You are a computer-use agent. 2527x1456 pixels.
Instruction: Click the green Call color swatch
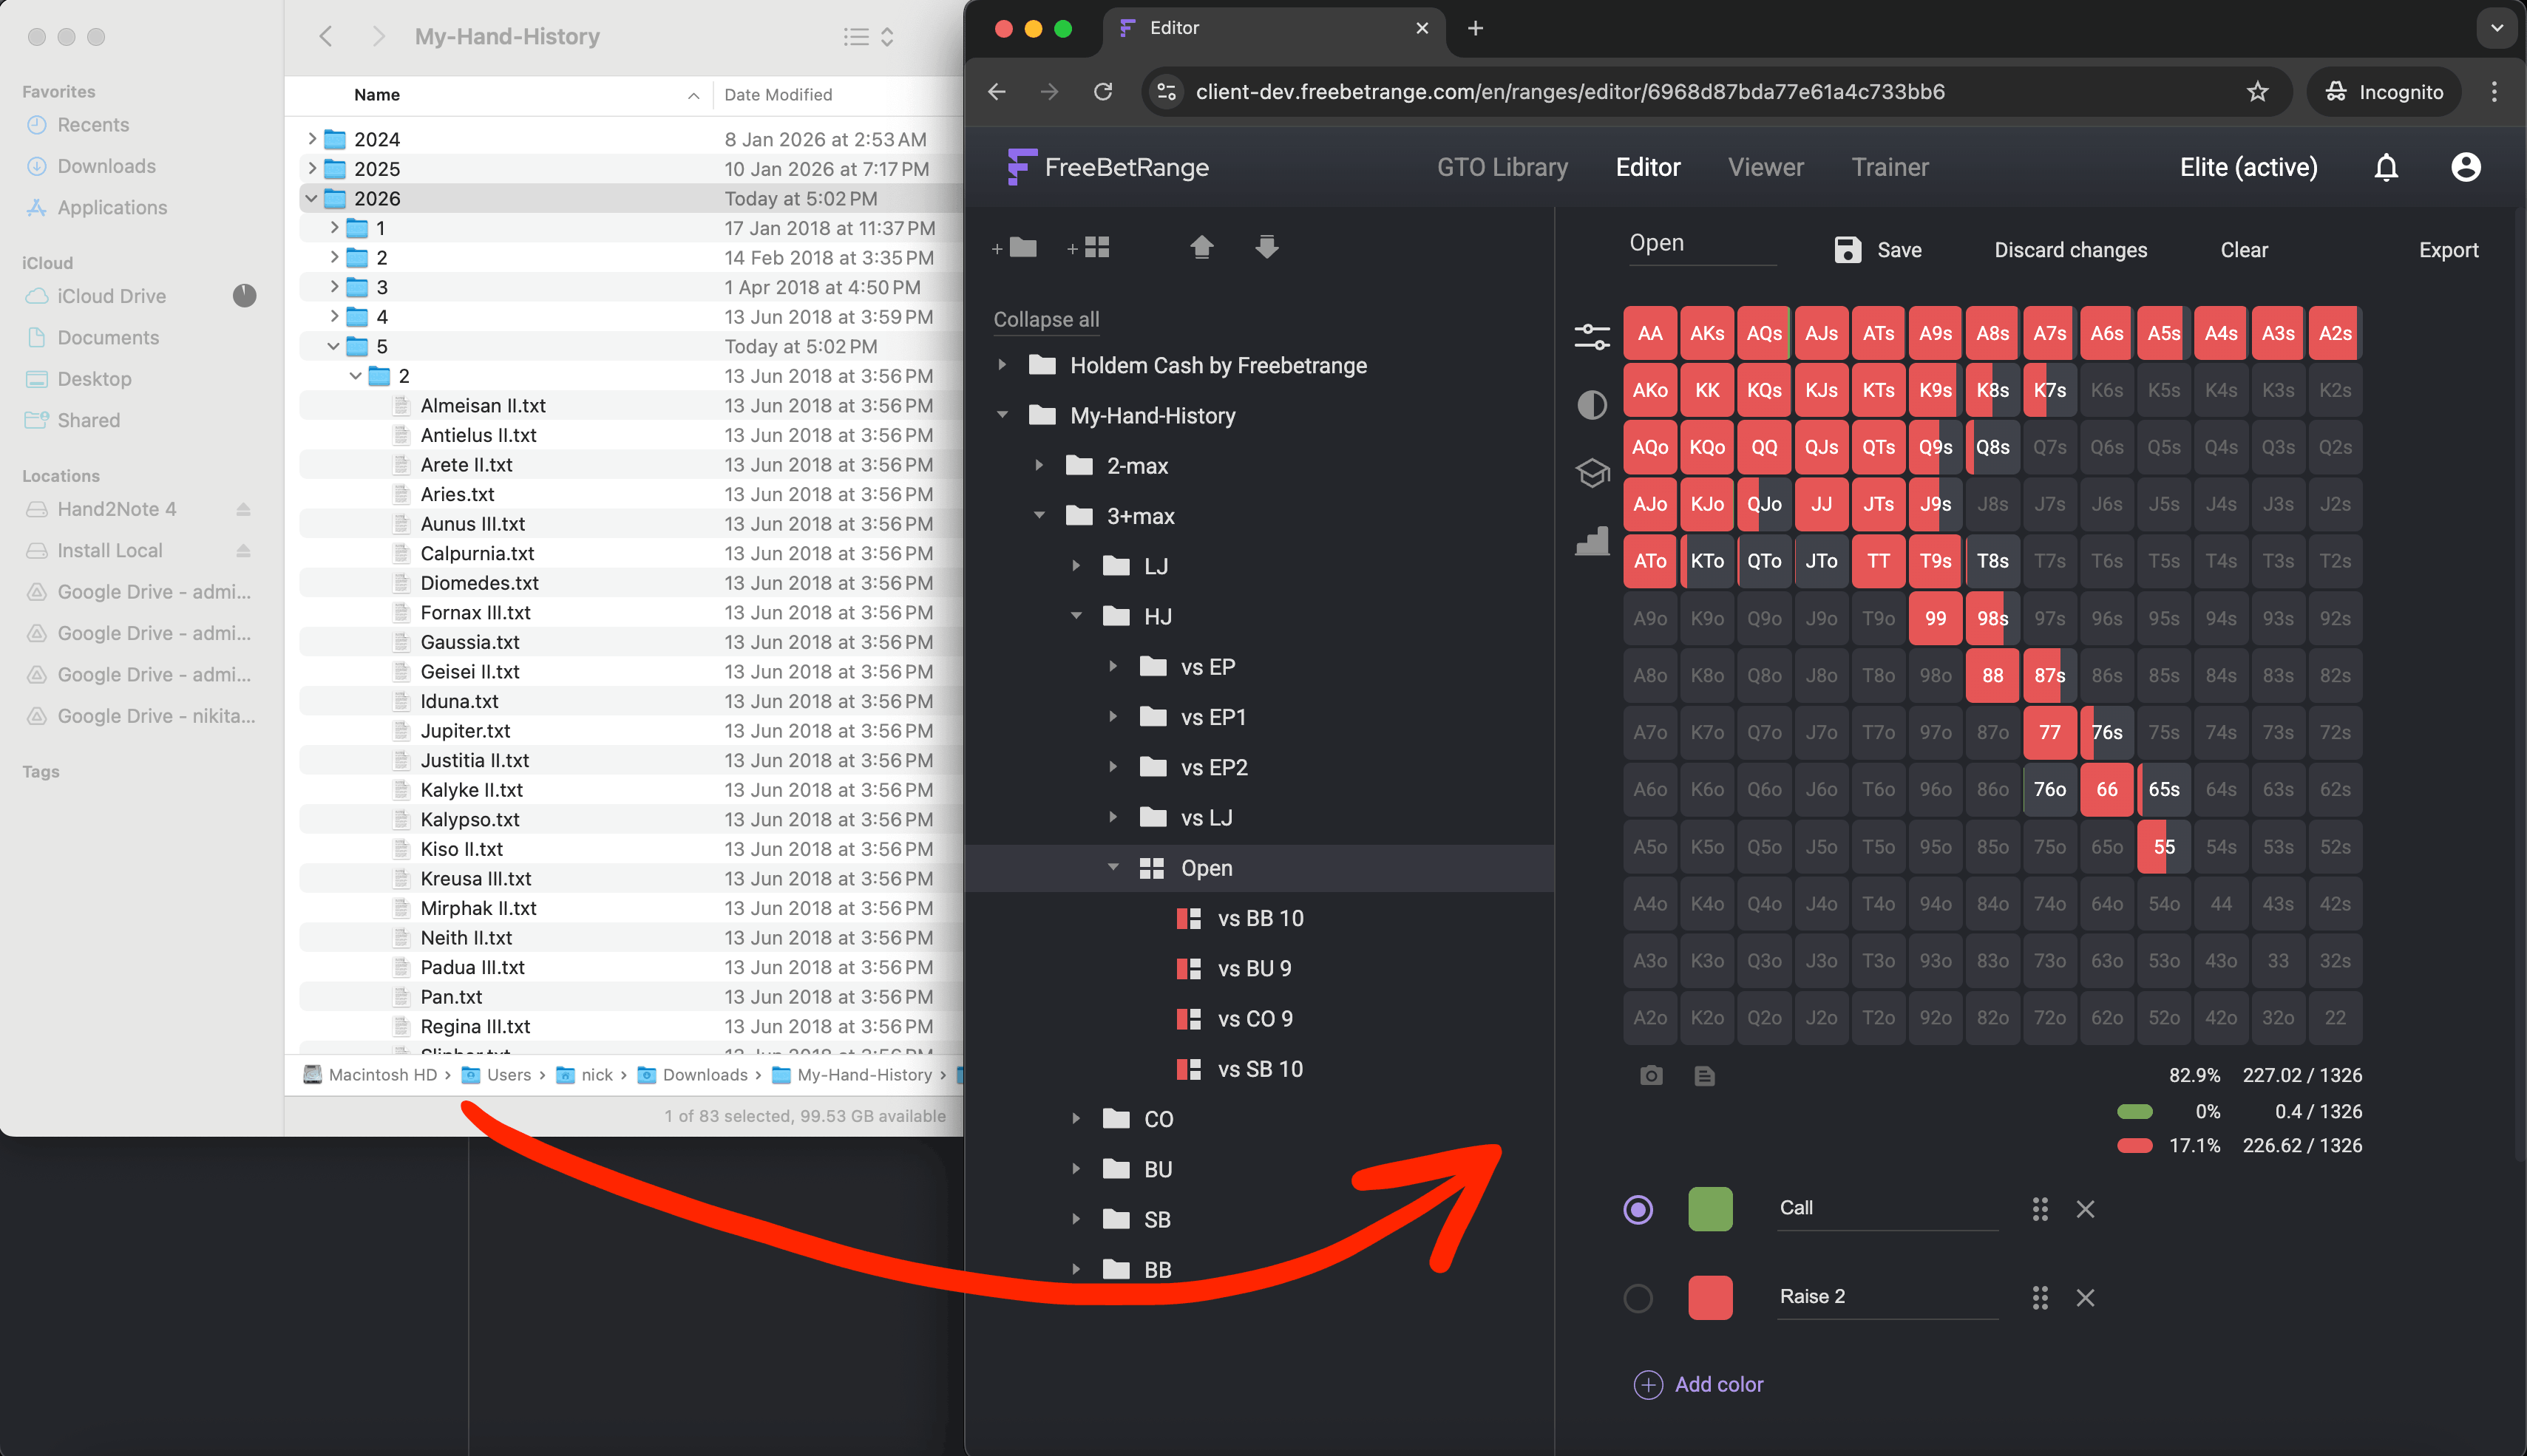click(1709, 1209)
